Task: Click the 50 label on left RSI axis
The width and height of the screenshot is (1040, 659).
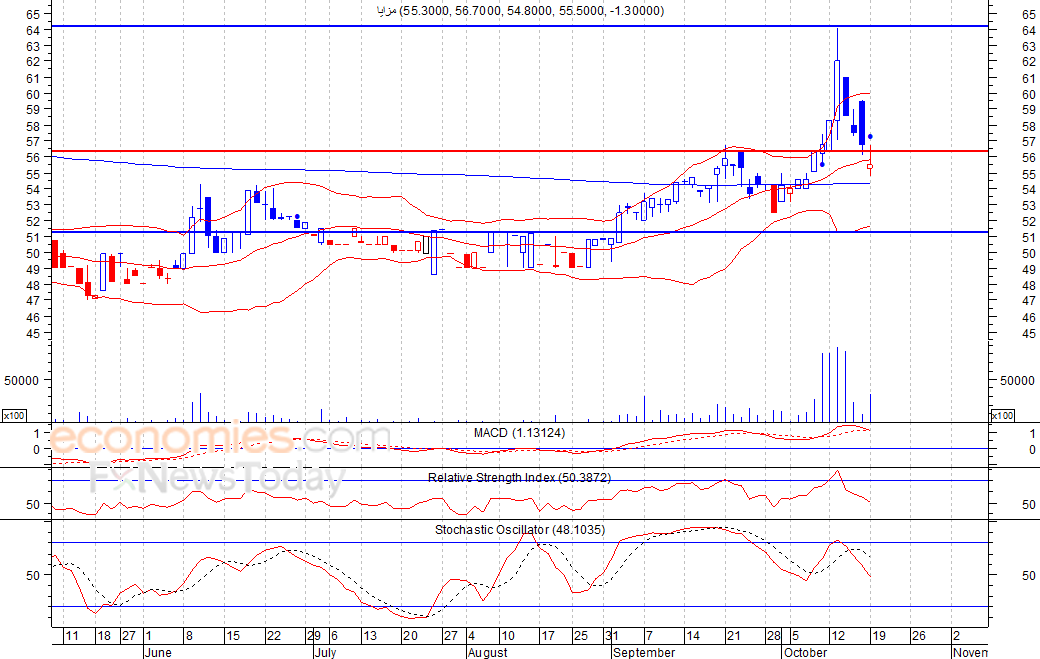Action: coord(33,505)
